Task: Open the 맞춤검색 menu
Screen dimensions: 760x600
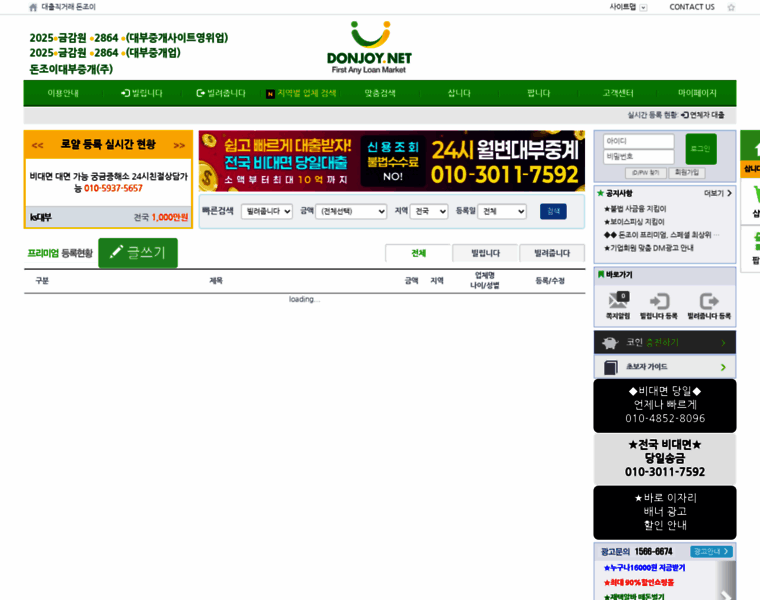Action: [x=380, y=93]
